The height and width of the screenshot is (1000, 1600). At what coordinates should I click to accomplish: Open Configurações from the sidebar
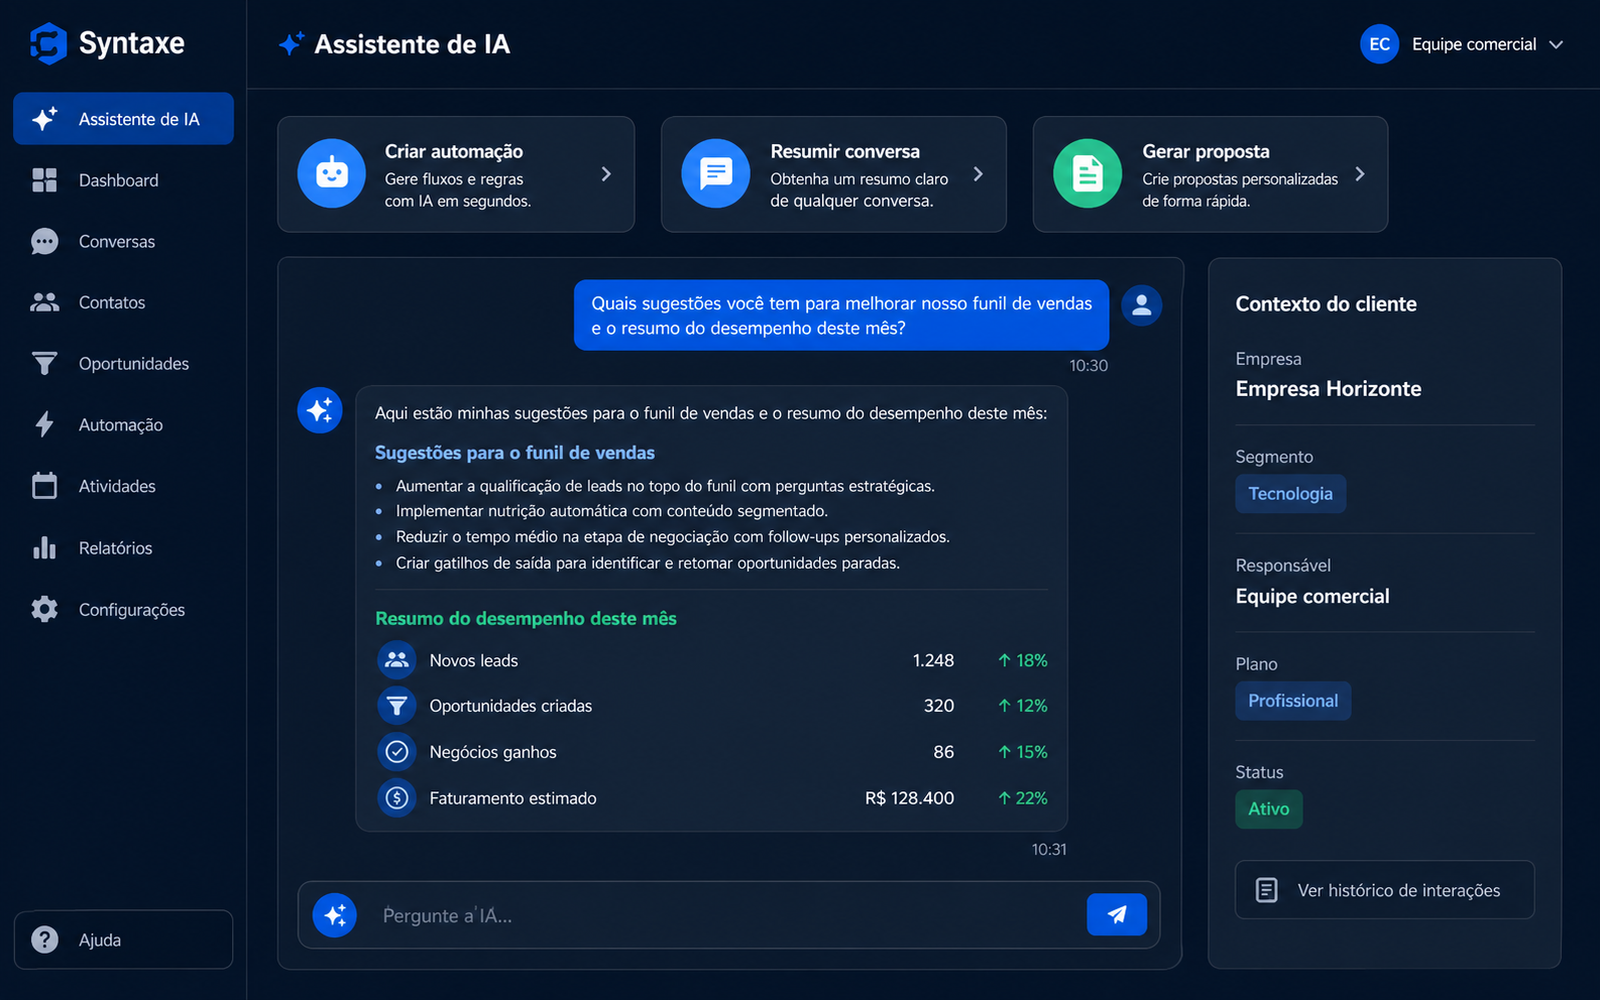[x=123, y=609]
